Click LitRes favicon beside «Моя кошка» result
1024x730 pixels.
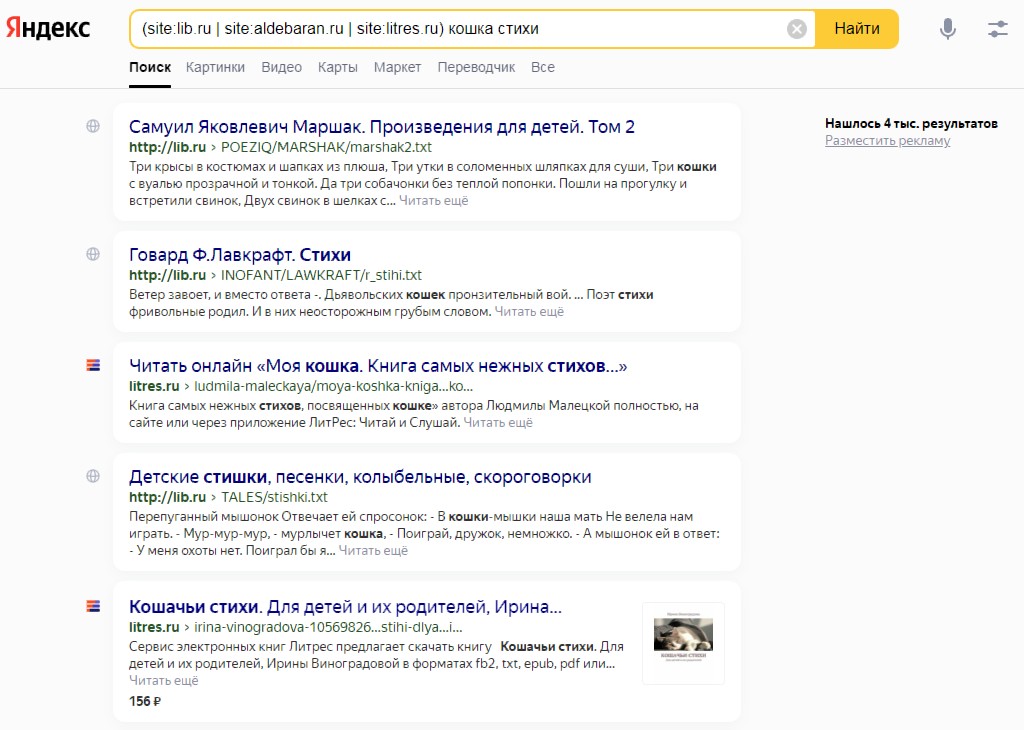coord(93,366)
